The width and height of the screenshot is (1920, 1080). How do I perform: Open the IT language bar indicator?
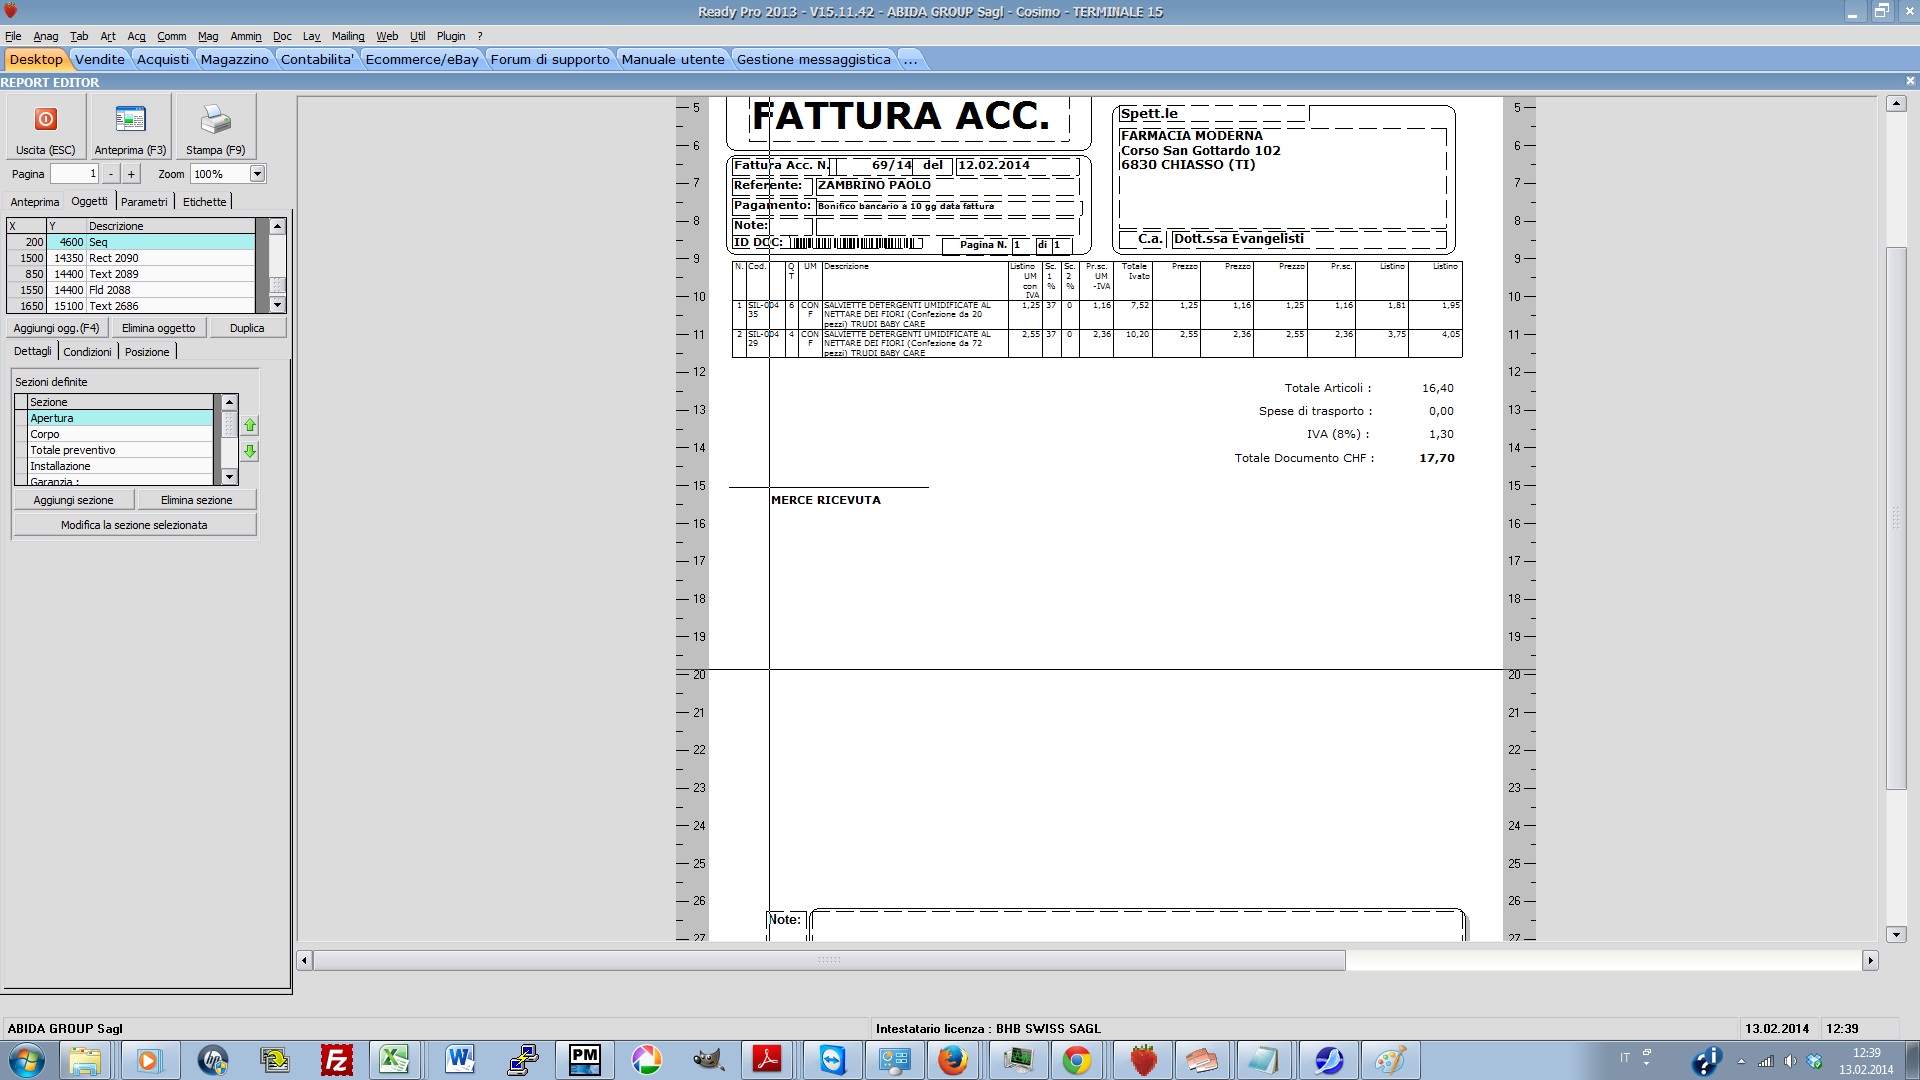coord(1625,1058)
